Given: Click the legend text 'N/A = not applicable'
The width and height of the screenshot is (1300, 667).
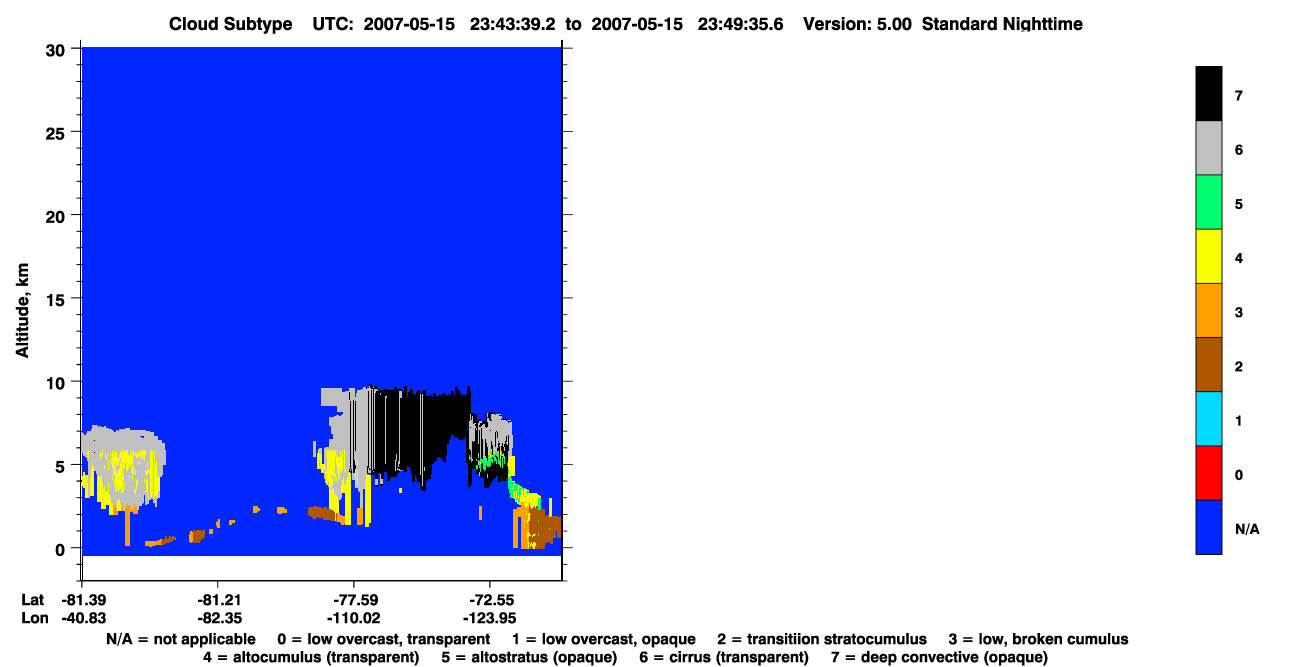Looking at the screenshot, I should click(180, 639).
